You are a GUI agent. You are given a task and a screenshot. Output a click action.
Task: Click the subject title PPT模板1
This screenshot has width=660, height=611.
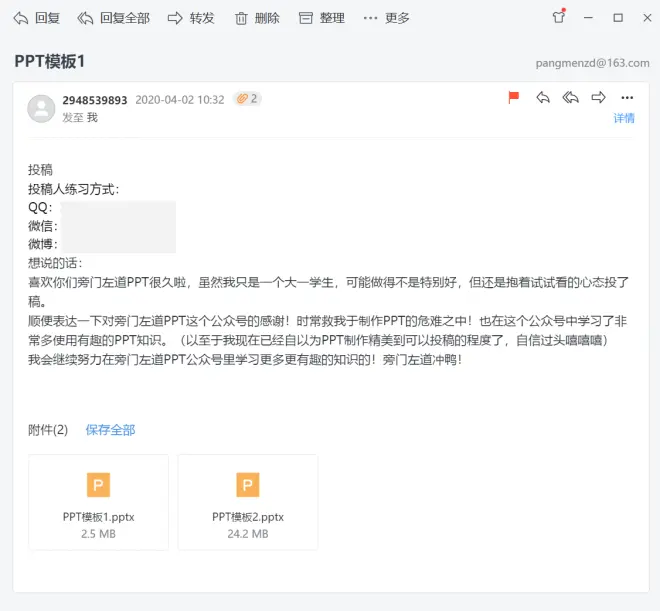tap(50, 61)
